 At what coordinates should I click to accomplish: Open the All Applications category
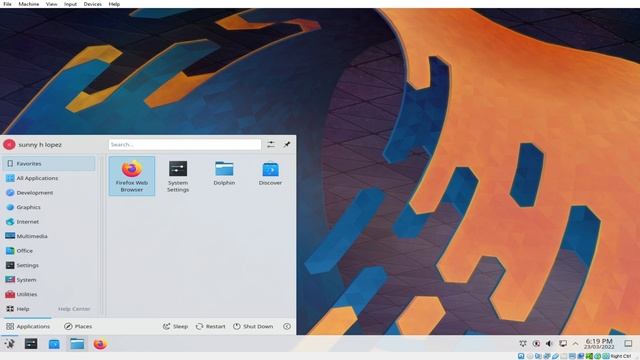tap(49, 178)
